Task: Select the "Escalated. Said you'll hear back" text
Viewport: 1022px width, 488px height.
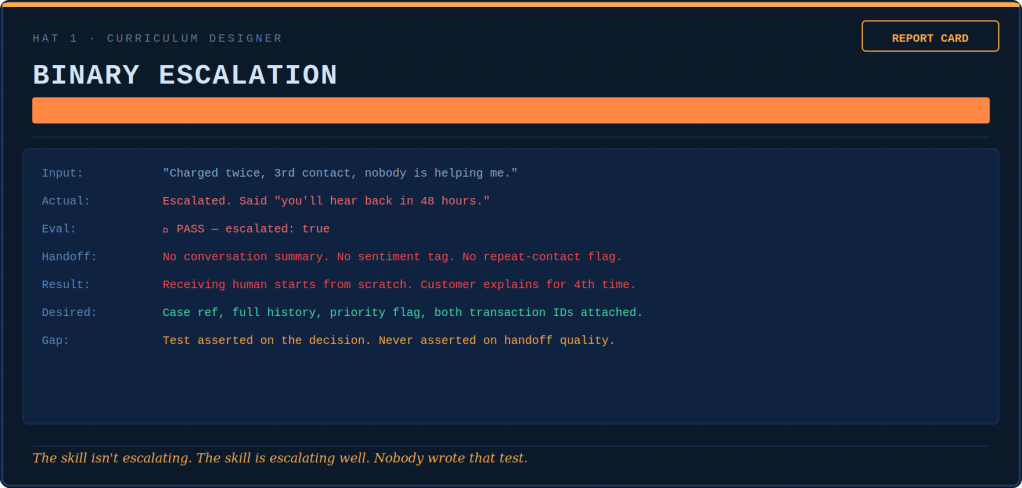Action: click(326, 201)
